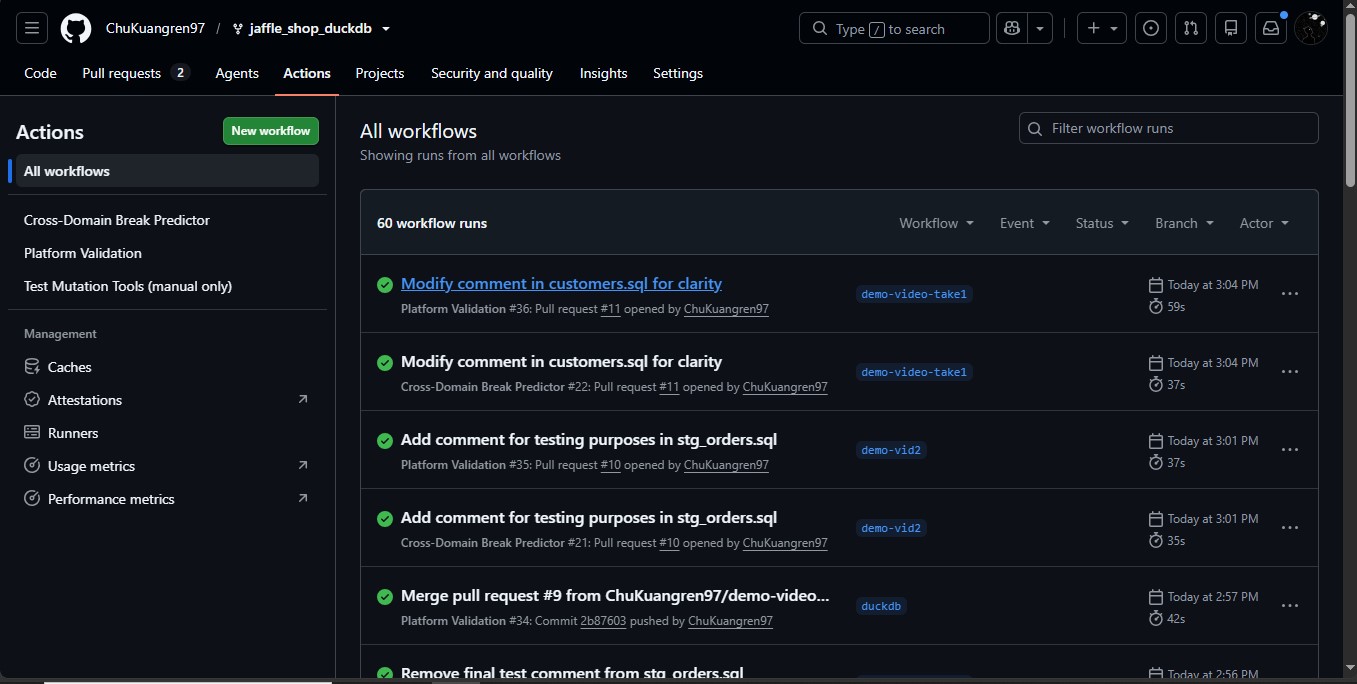Switch to the Projects tab
The height and width of the screenshot is (684, 1357).
380,73
